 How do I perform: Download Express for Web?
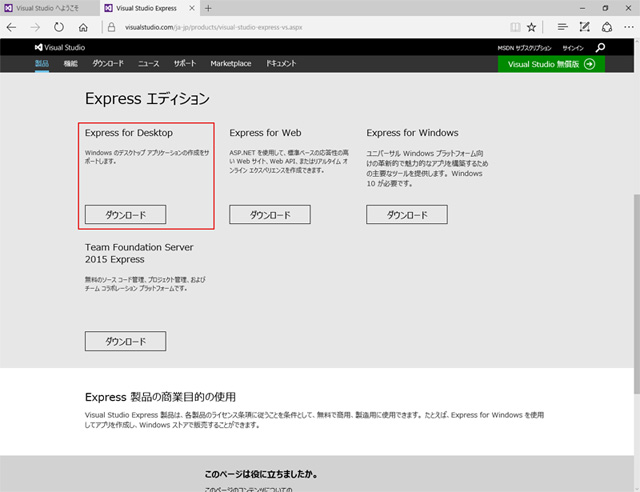pos(270,215)
